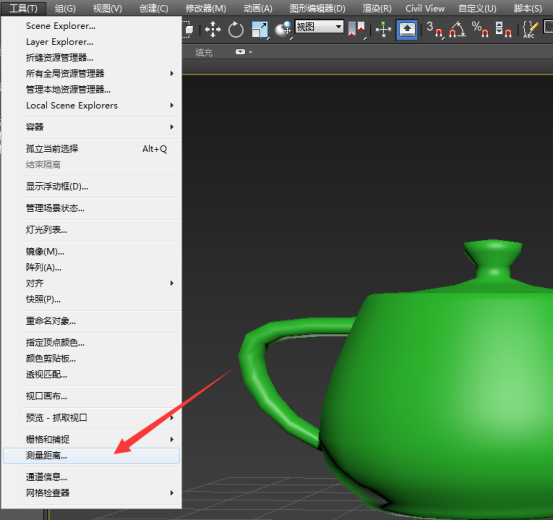Image resolution: width=554 pixels, height=520 pixels.
Task: Choose Layer Explorer... menu entry
Action: point(92,42)
